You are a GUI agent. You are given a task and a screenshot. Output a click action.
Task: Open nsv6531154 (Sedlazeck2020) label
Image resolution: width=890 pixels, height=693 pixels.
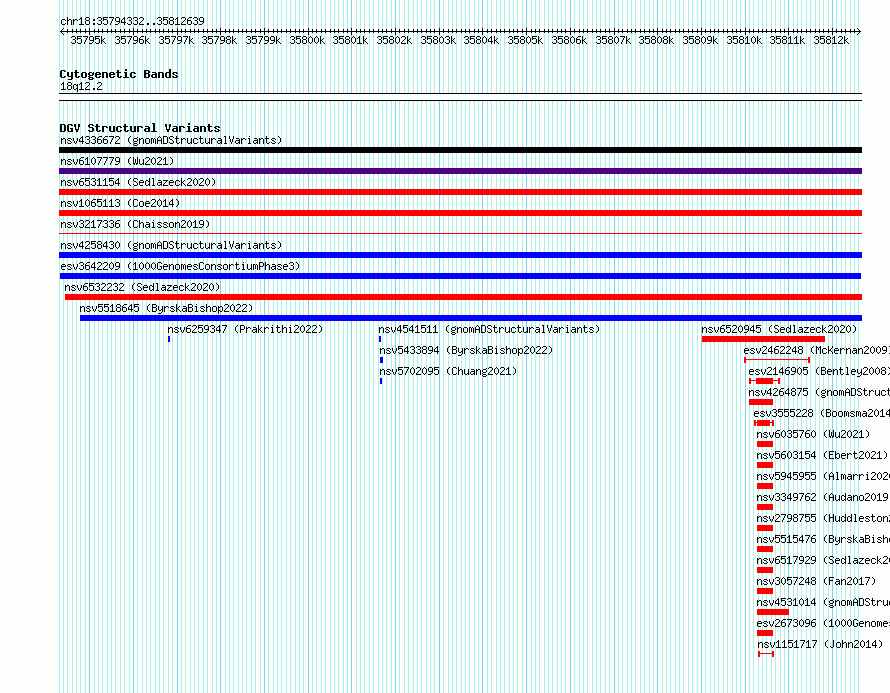point(138,182)
